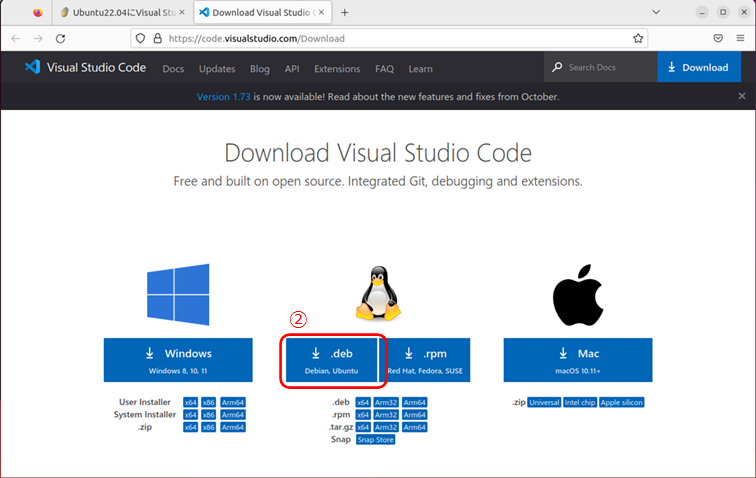This screenshot has width=756, height=478.
Task: Click the Visual Studio Code logo icon
Action: pos(32,68)
